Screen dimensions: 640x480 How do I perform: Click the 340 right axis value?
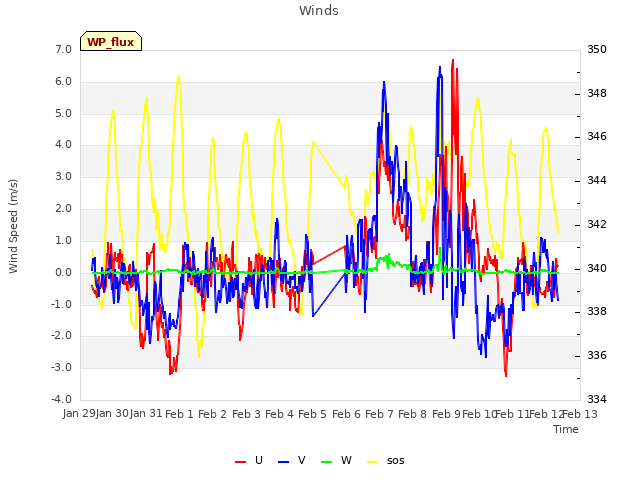click(x=597, y=269)
